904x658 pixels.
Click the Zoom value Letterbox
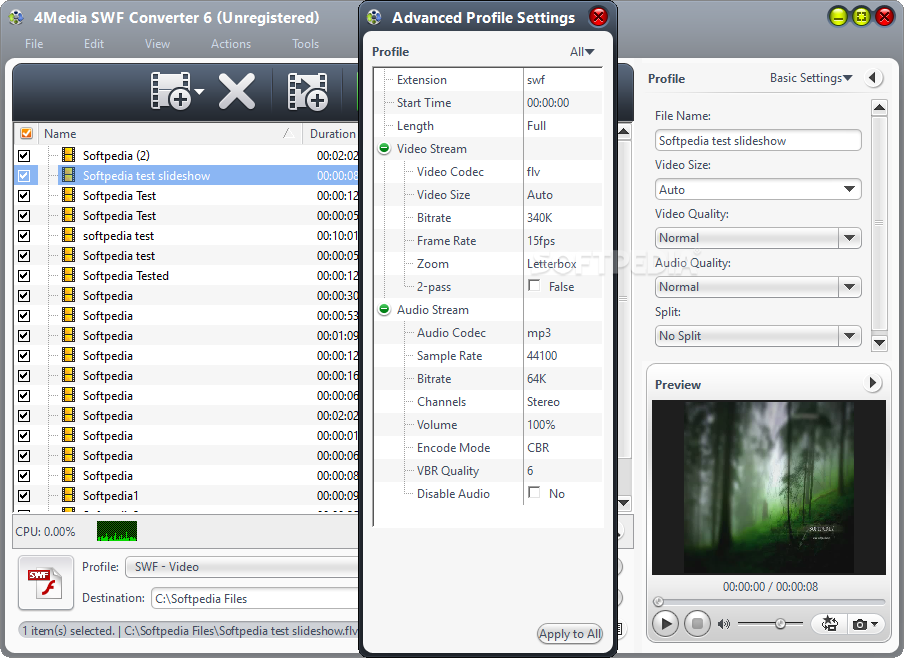pos(551,264)
